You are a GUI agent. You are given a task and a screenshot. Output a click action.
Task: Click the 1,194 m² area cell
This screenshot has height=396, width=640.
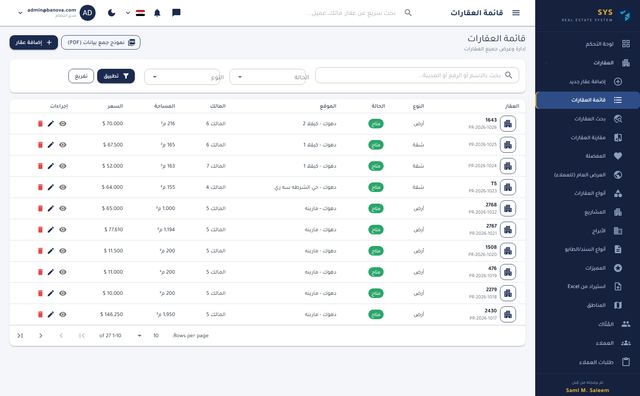click(166, 229)
